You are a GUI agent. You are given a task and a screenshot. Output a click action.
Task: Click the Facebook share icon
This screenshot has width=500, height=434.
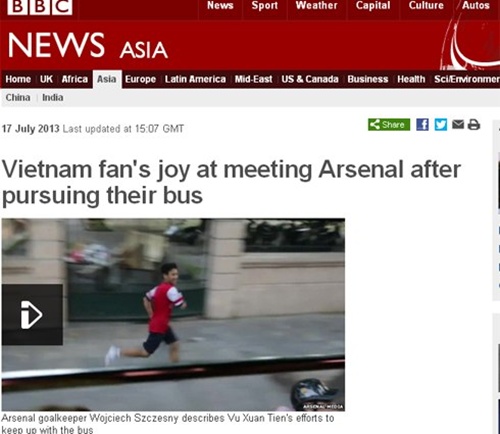[x=422, y=125]
